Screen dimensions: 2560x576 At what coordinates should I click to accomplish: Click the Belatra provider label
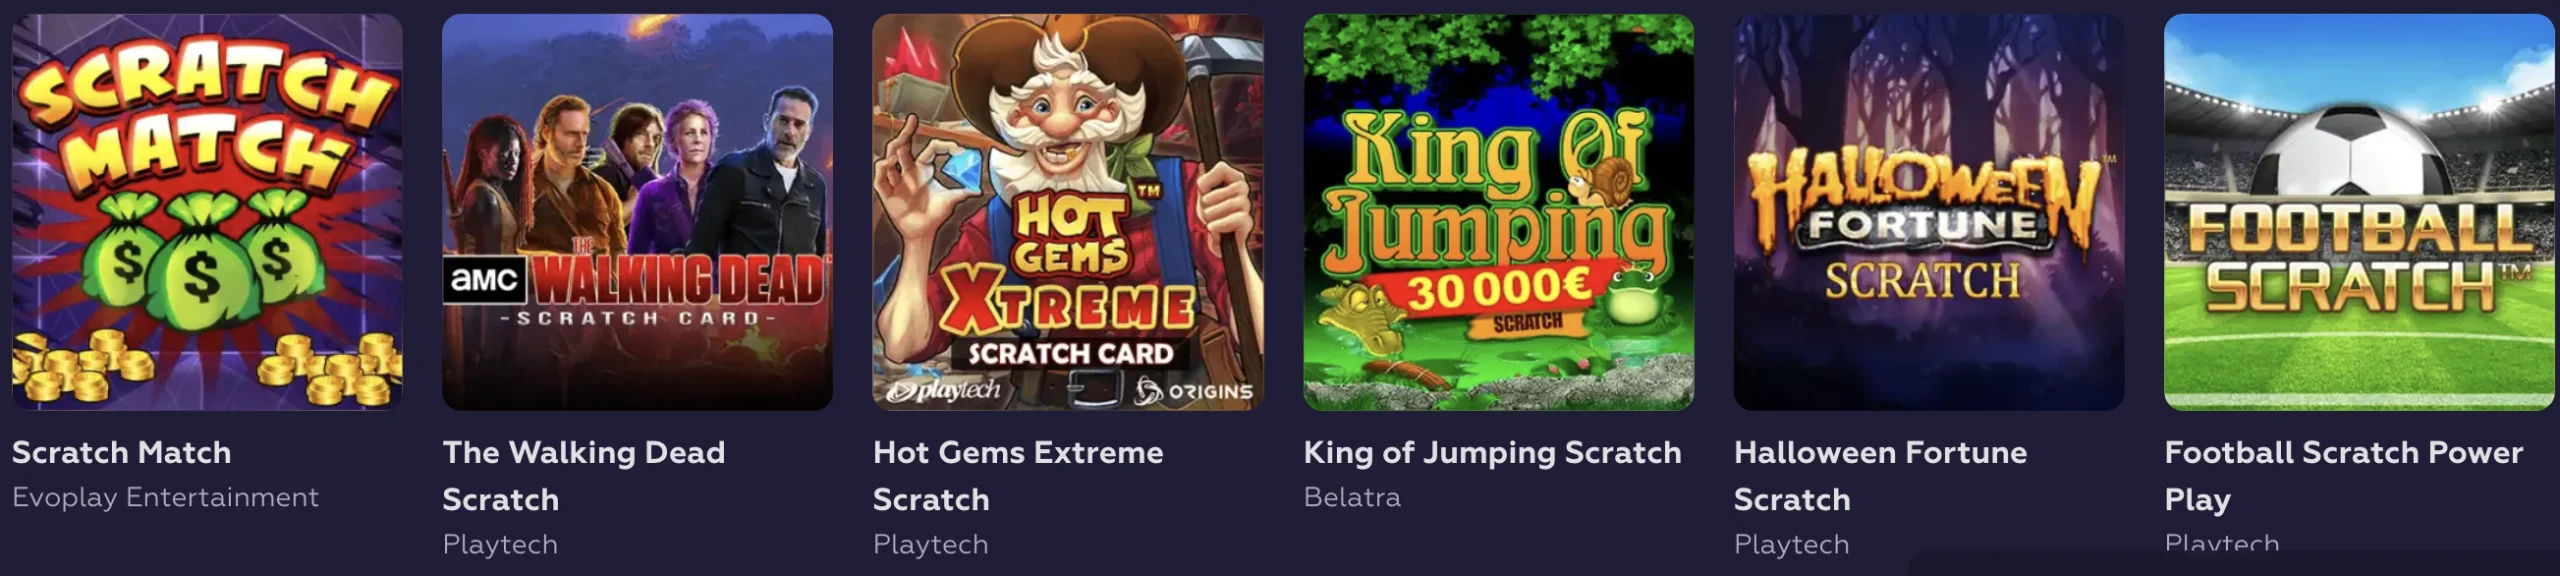(x=1352, y=497)
